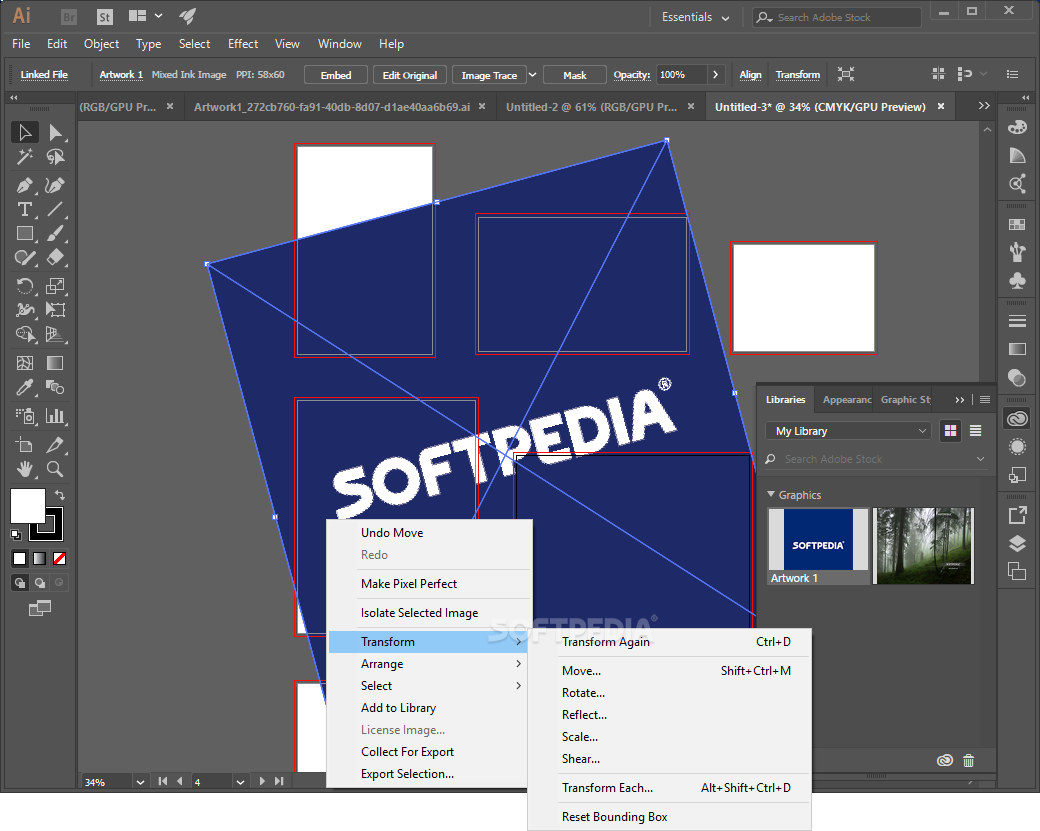1040x831 pixels.
Task: Choose Arrange in the context menu
Action: [x=430, y=664]
